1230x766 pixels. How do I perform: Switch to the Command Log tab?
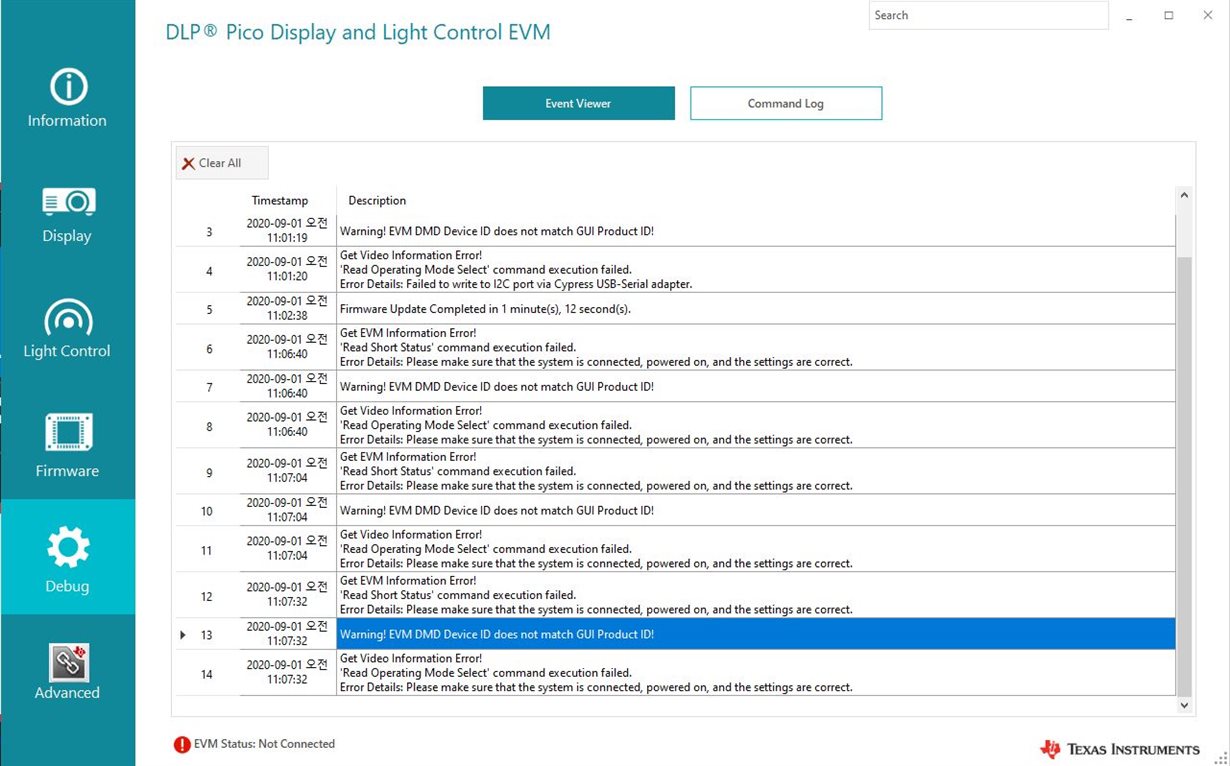[786, 103]
